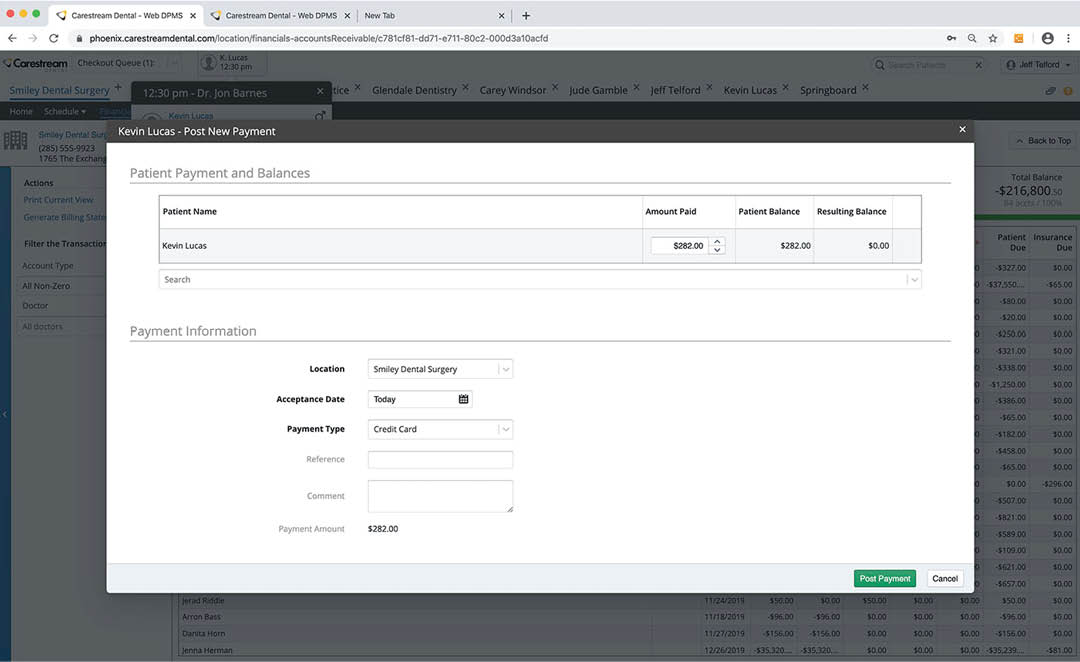The width and height of the screenshot is (1080, 662).
Task: Reload the page in the browser
Action: 54,38
